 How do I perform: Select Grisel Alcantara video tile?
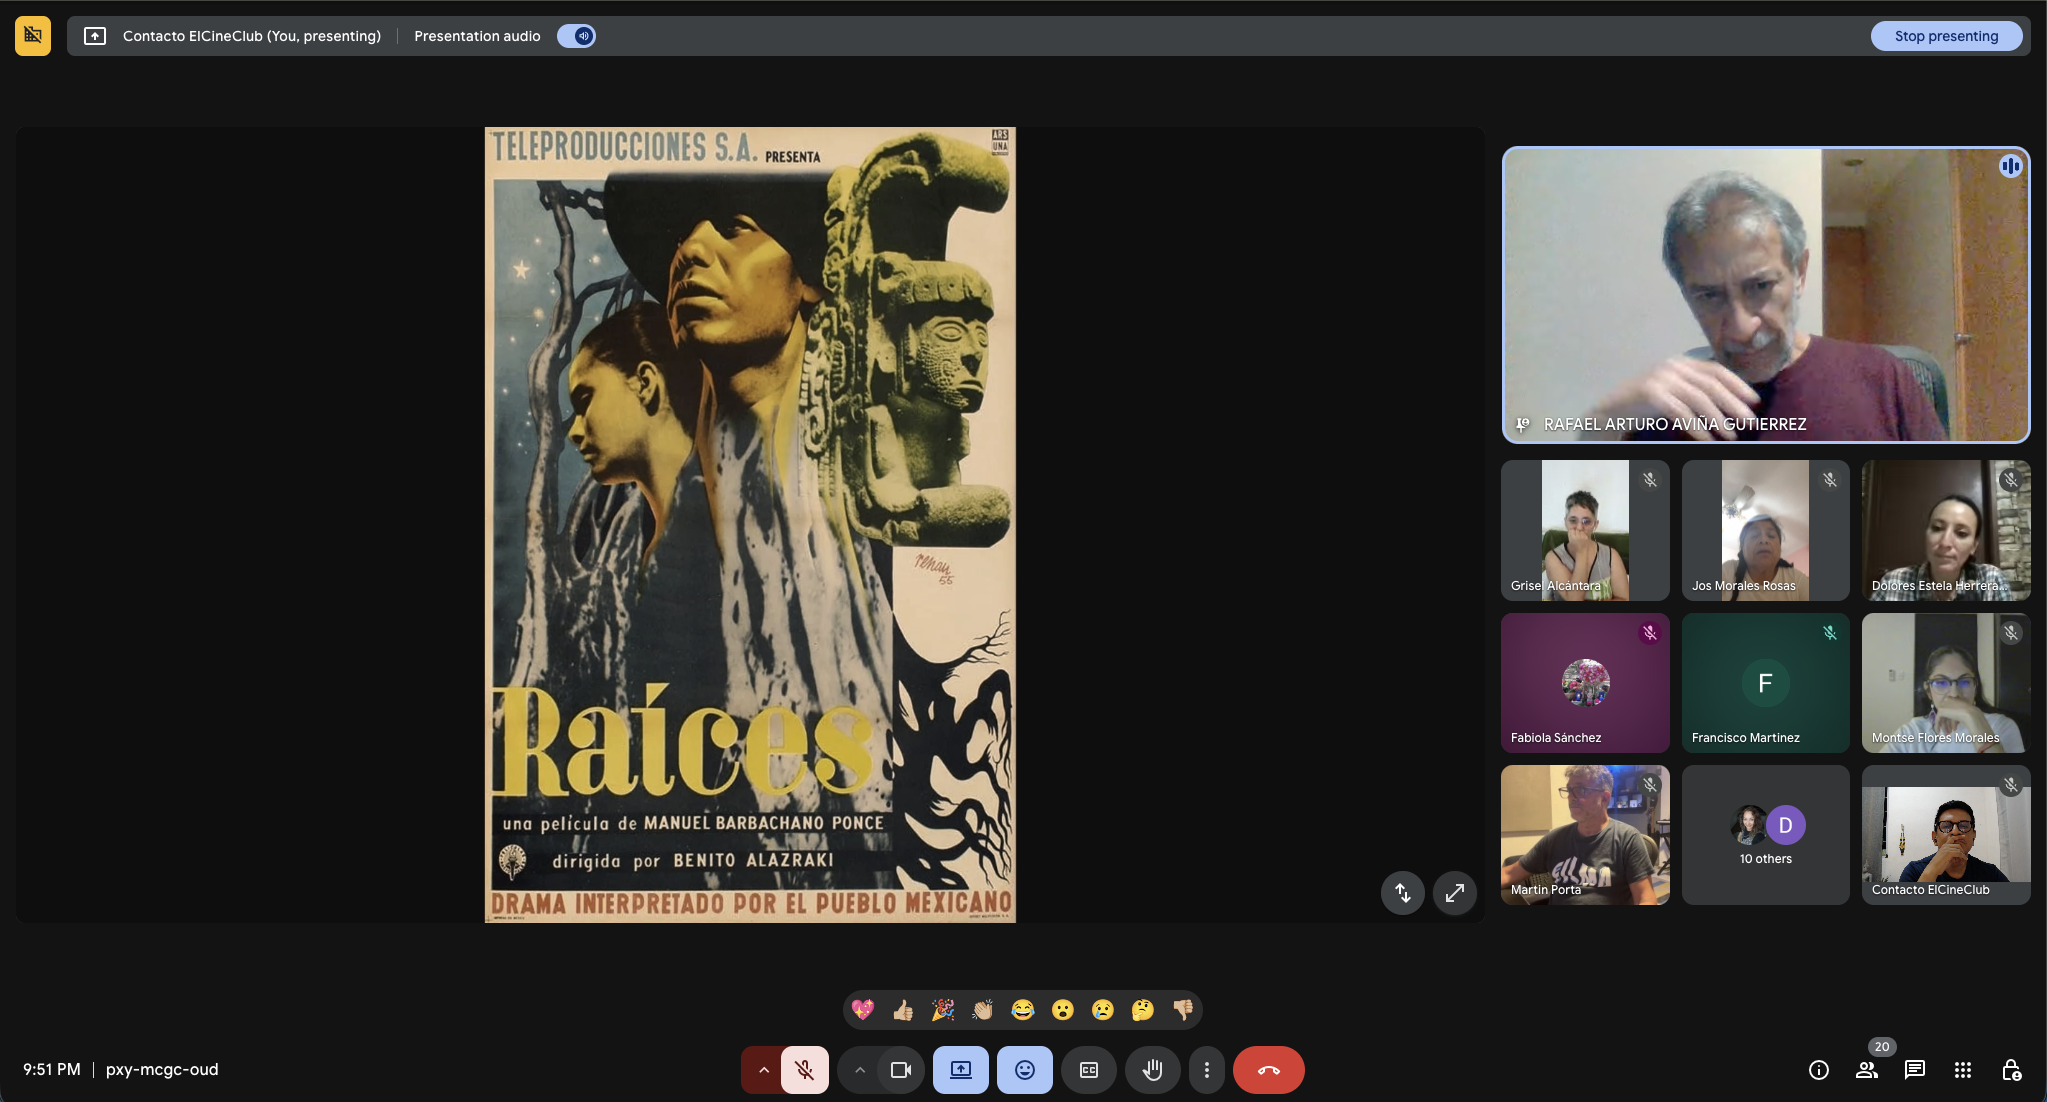1585,530
